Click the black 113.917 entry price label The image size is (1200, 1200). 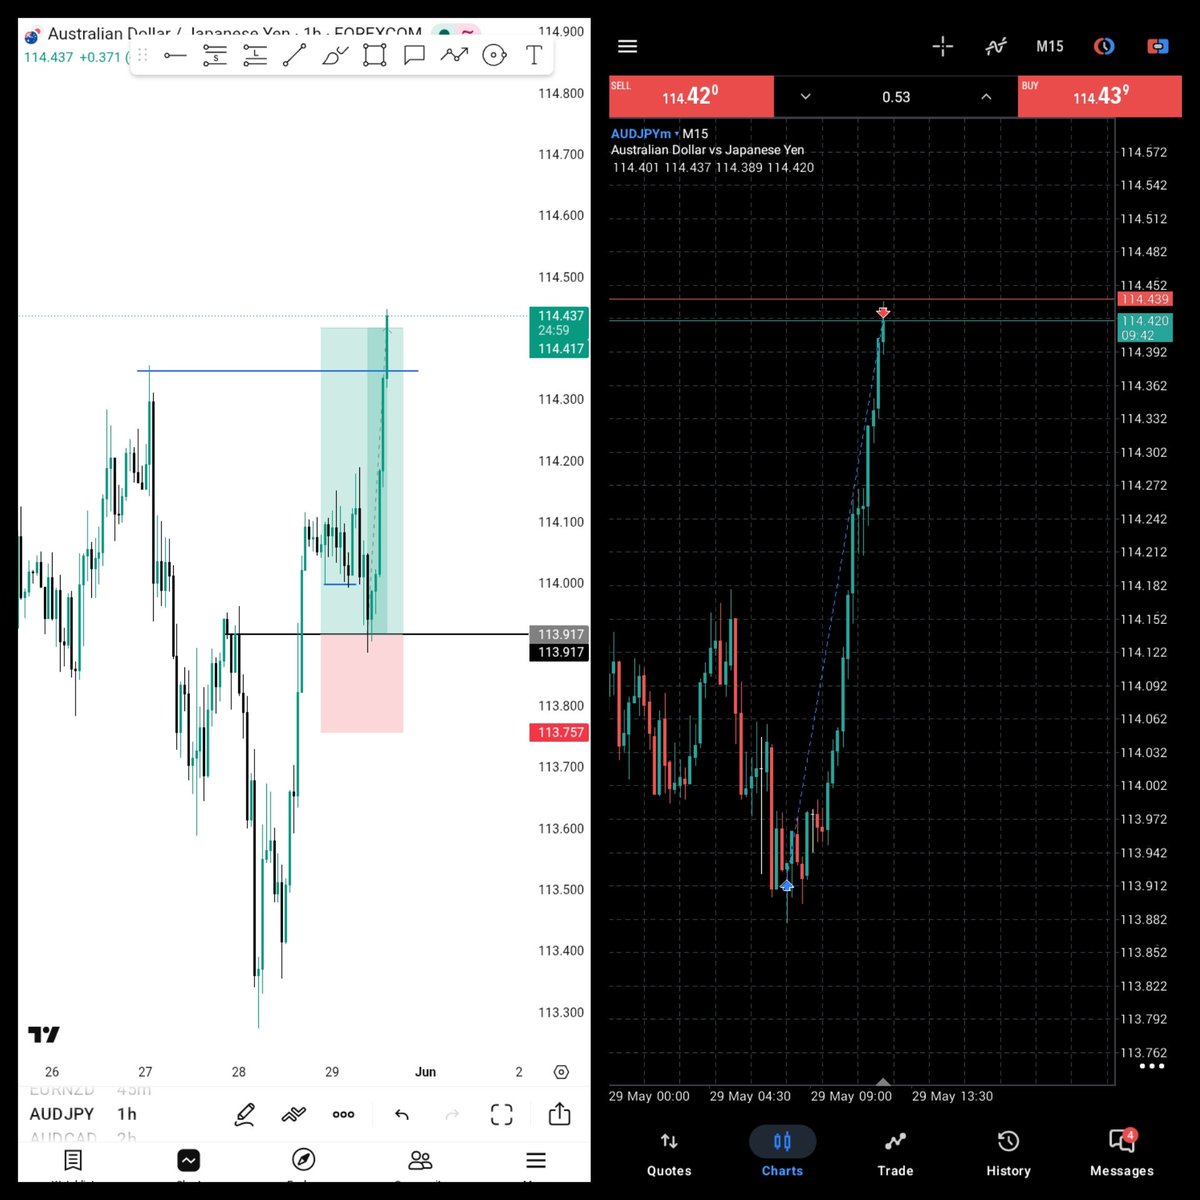[558, 652]
